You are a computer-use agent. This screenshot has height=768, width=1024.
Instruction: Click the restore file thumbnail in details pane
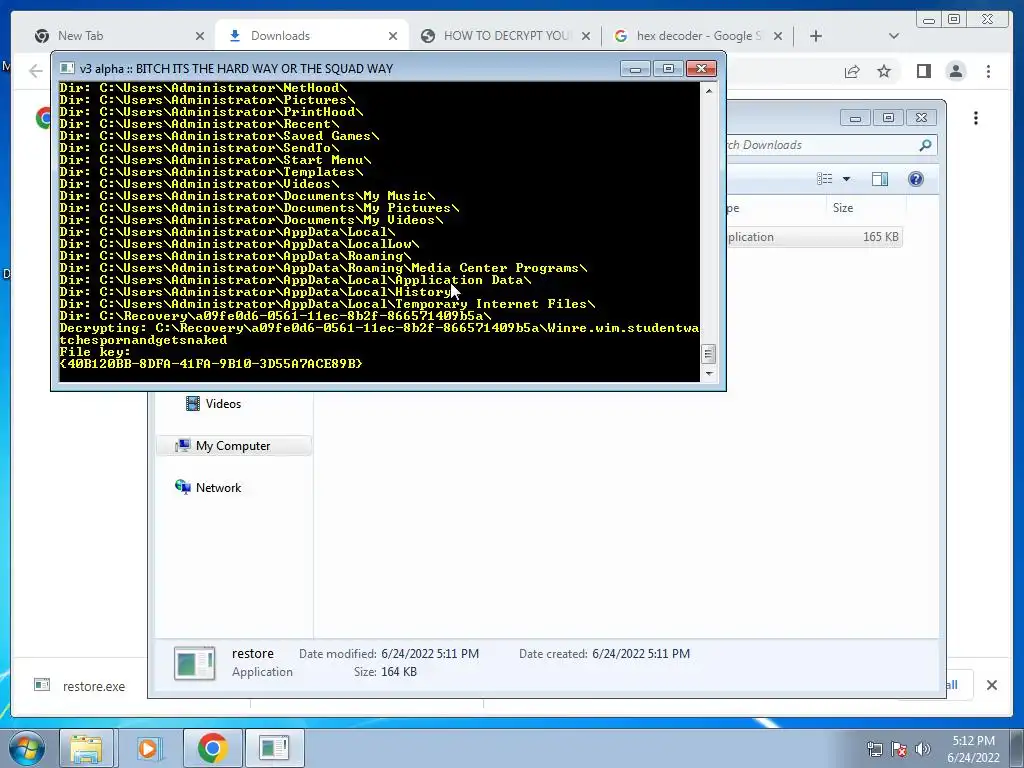coord(195,663)
